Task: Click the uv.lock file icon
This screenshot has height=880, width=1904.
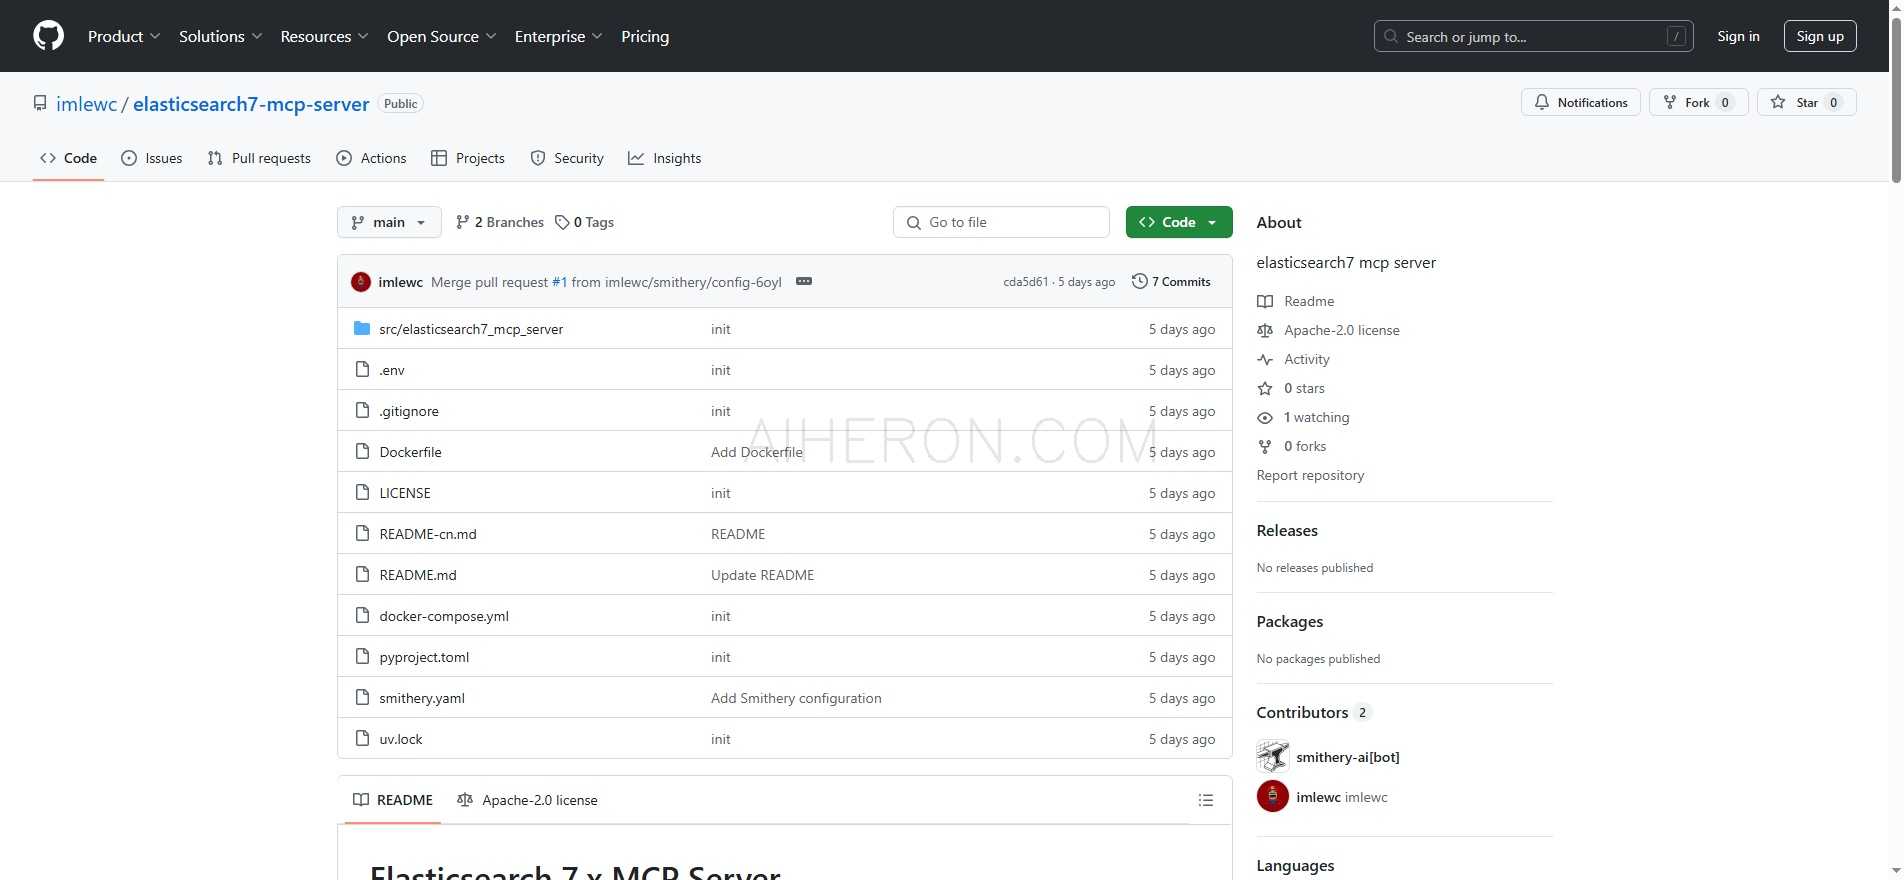Action: coord(362,738)
